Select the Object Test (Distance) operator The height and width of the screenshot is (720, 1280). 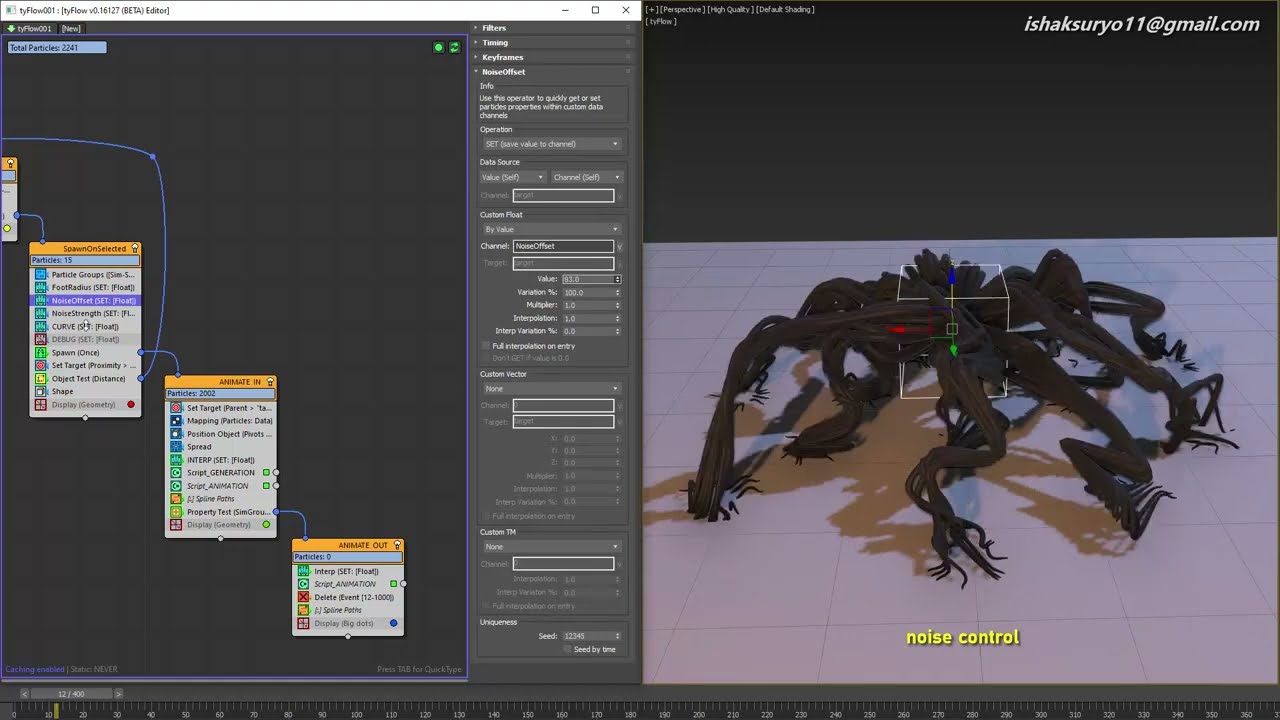tap(88, 378)
